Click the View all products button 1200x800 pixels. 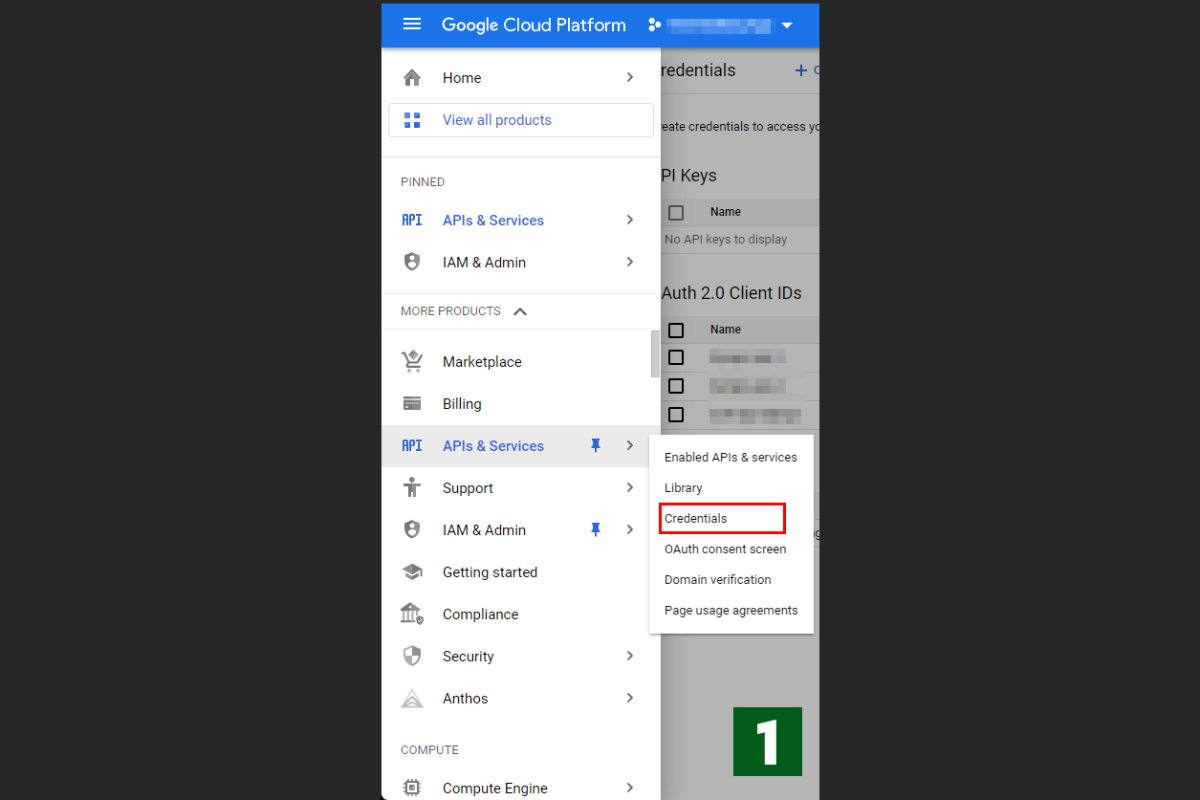(x=521, y=120)
